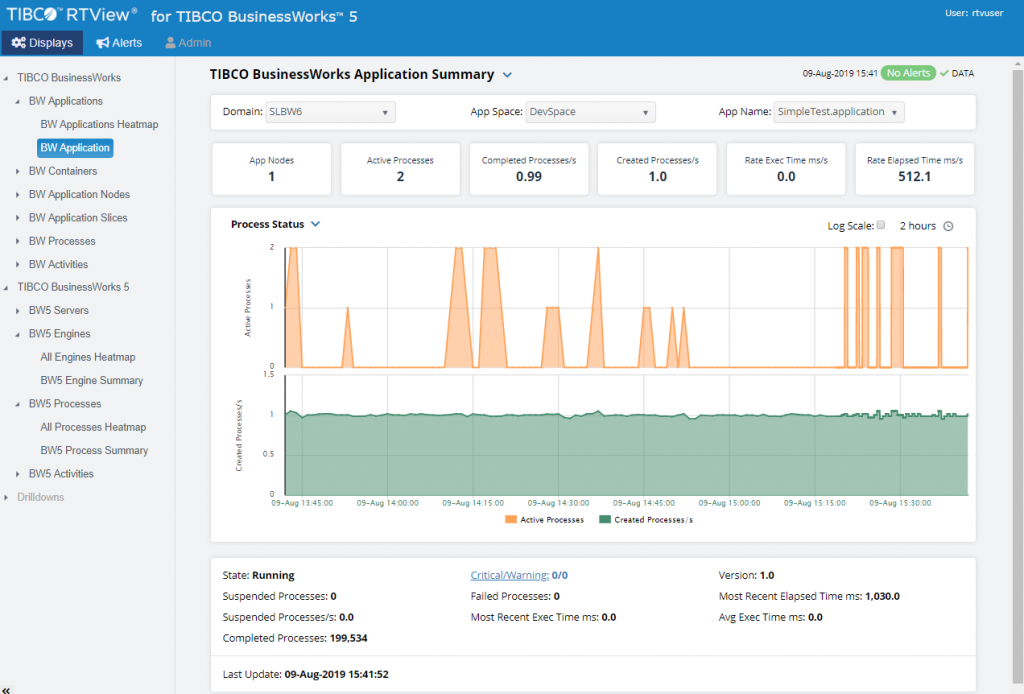The image size is (1024, 694).
Task: Click the Last Update timestamp 09-Aug-2019 15:41:52
Action: 336,674
